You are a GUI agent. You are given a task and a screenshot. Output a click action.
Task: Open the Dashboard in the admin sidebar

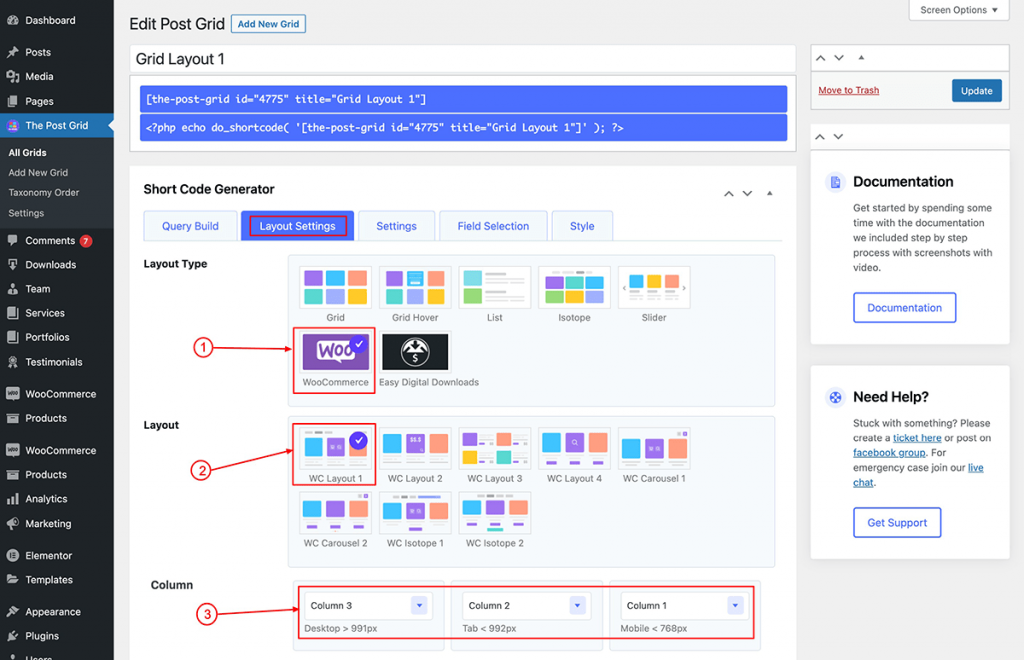[x=50, y=20]
